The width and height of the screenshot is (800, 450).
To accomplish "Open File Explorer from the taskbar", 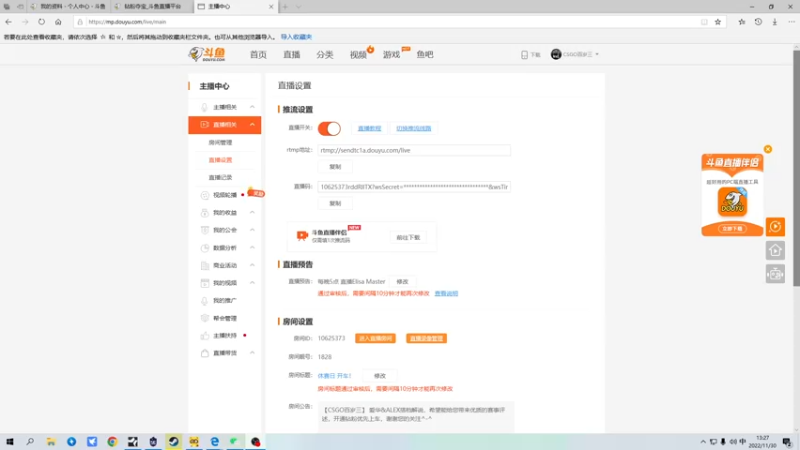I will (x=51, y=442).
